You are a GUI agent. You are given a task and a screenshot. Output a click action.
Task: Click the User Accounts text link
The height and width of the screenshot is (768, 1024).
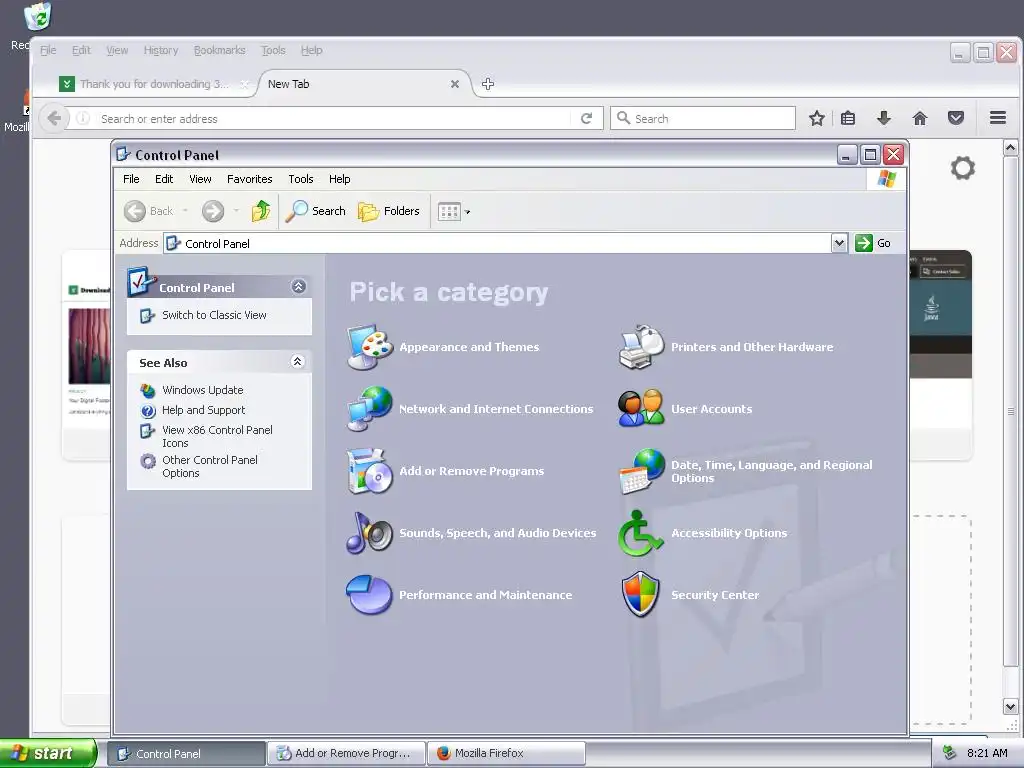[x=711, y=409]
